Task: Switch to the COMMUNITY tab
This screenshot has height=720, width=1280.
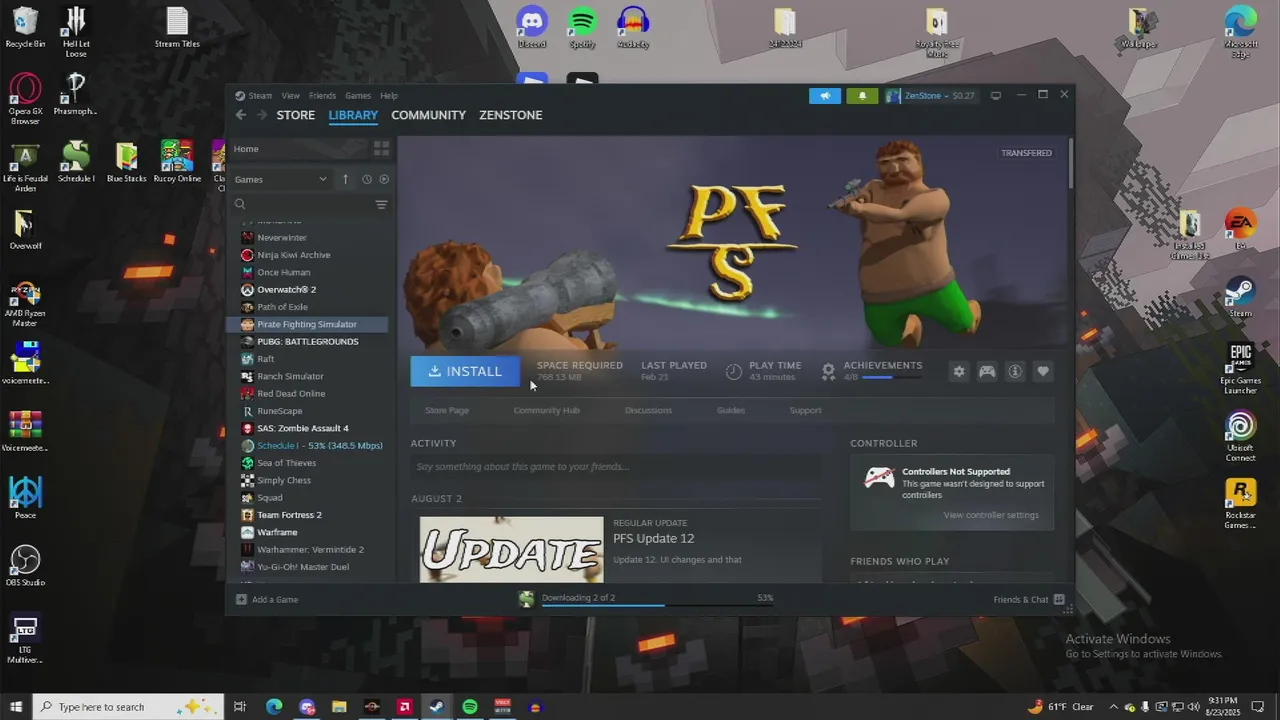Action: pyautogui.click(x=428, y=115)
